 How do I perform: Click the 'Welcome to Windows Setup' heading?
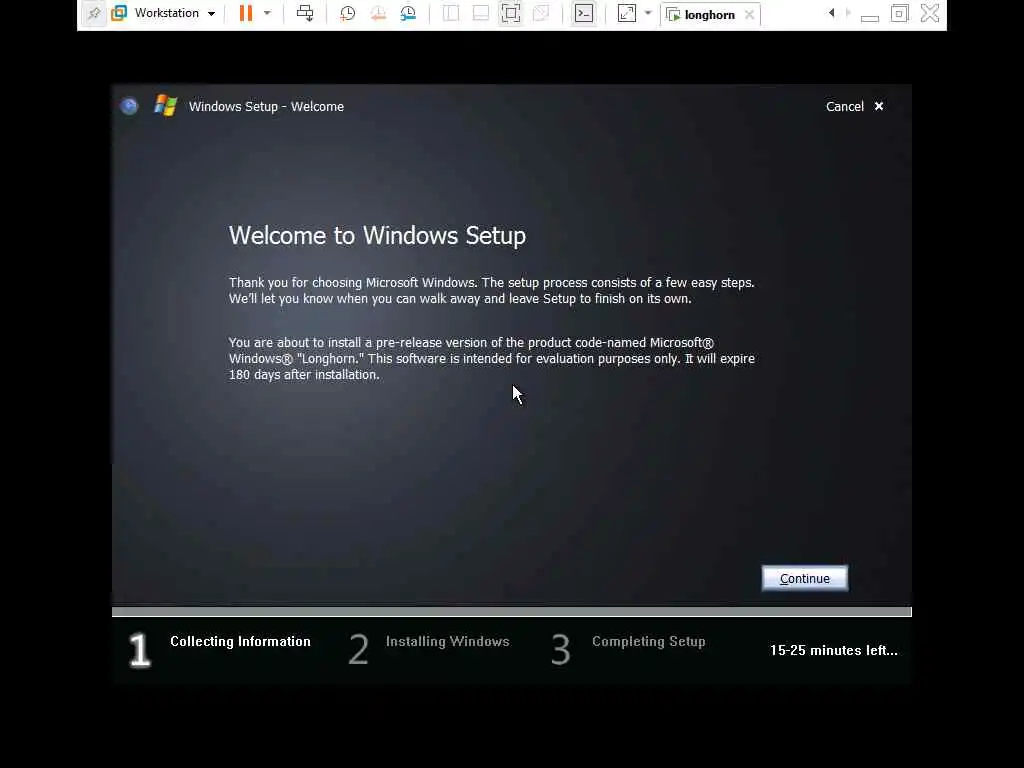coord(377,236)
